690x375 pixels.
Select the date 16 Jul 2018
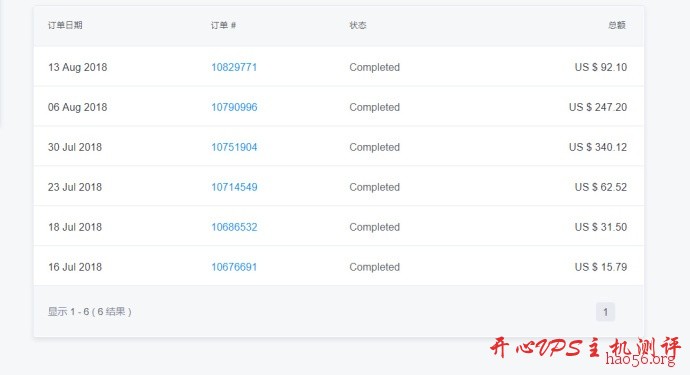[x=75, y=267]
